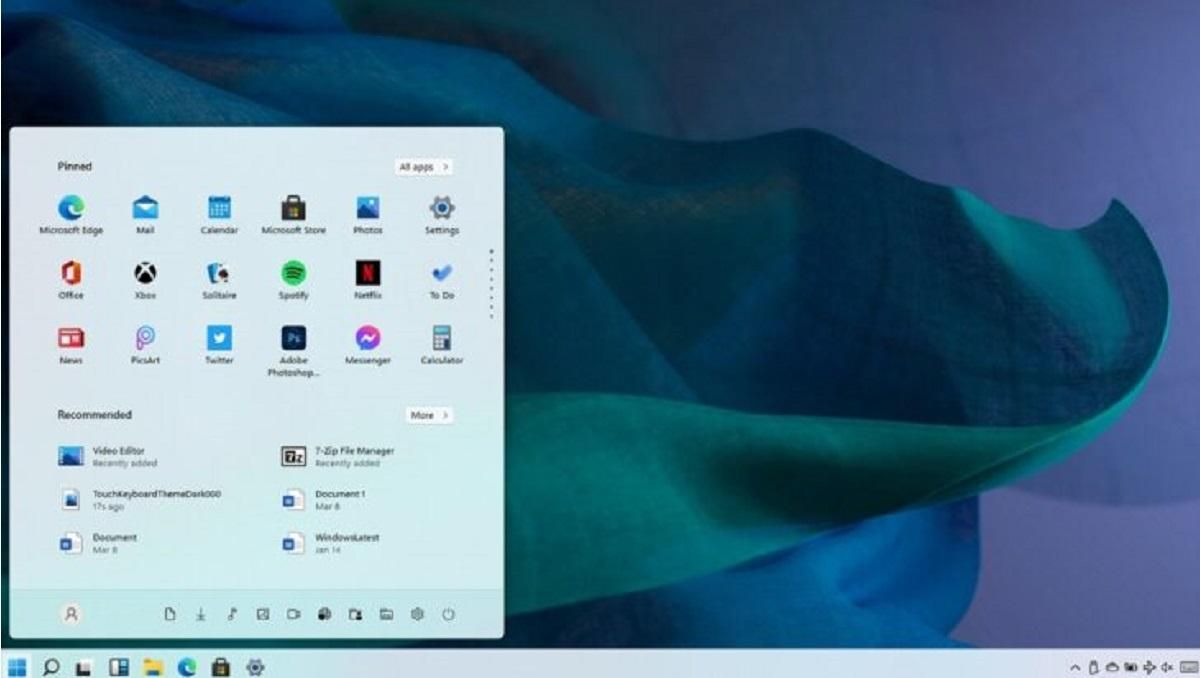Open the volume control in the system tray
1200x678 pixels.
(1166, 665)
